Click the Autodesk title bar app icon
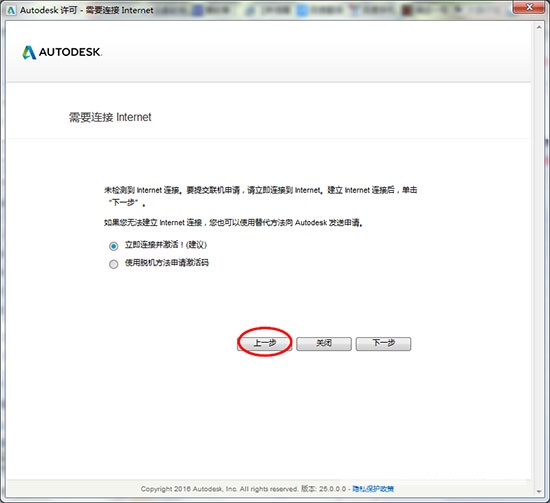Screen dimensions: 550x503 (11, 10)
